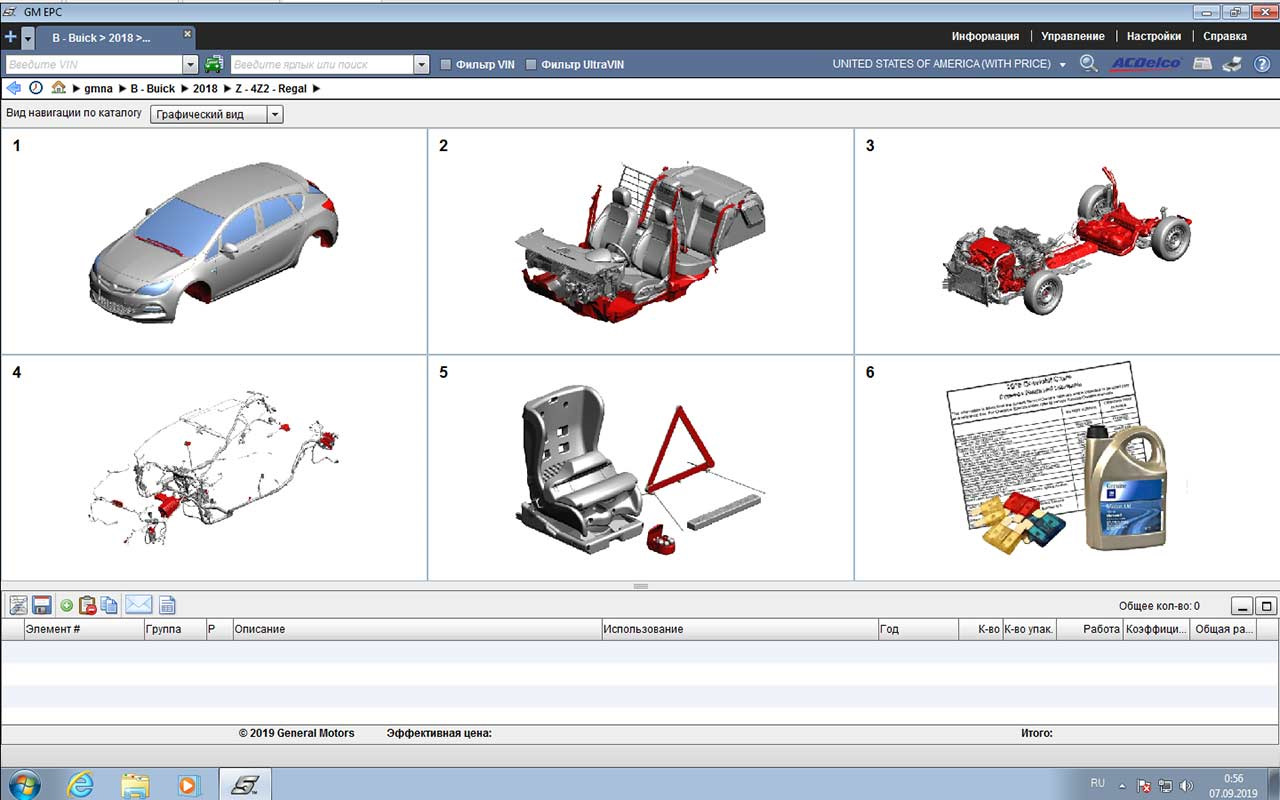Expand the arrow before '2018' breadcrumb
Screen dimensions: 1280x800
pos(184,89)
